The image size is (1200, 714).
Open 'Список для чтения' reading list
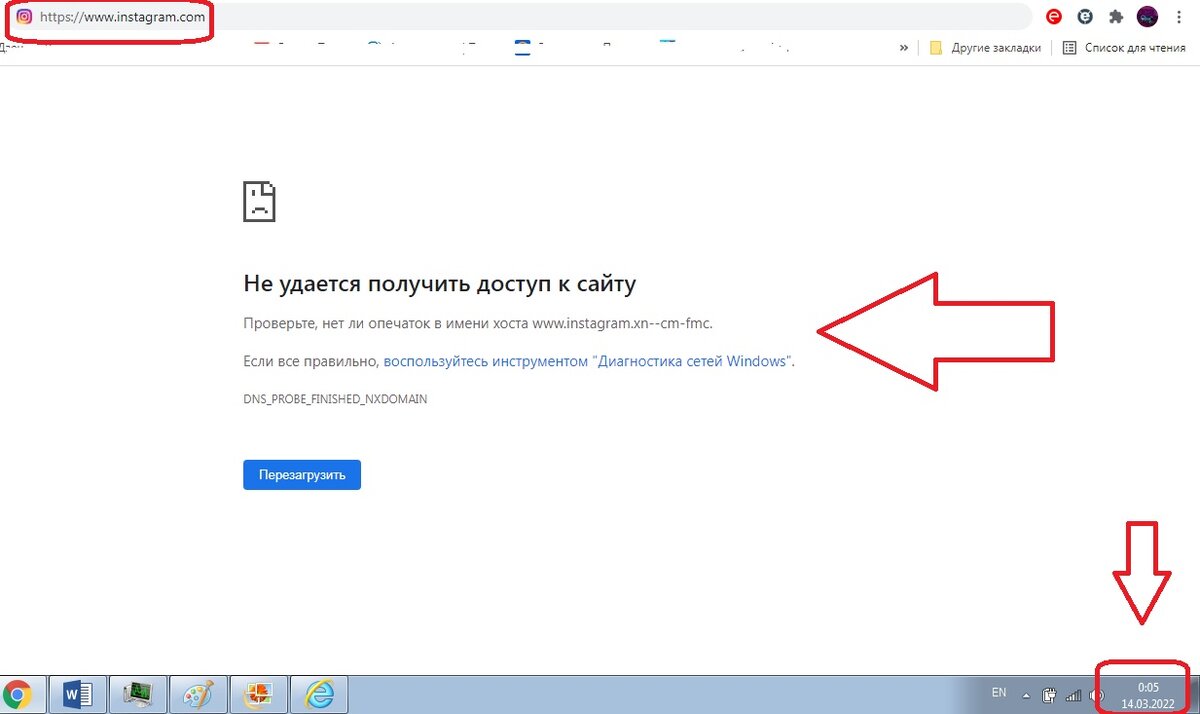click(x=1126, y=47)
